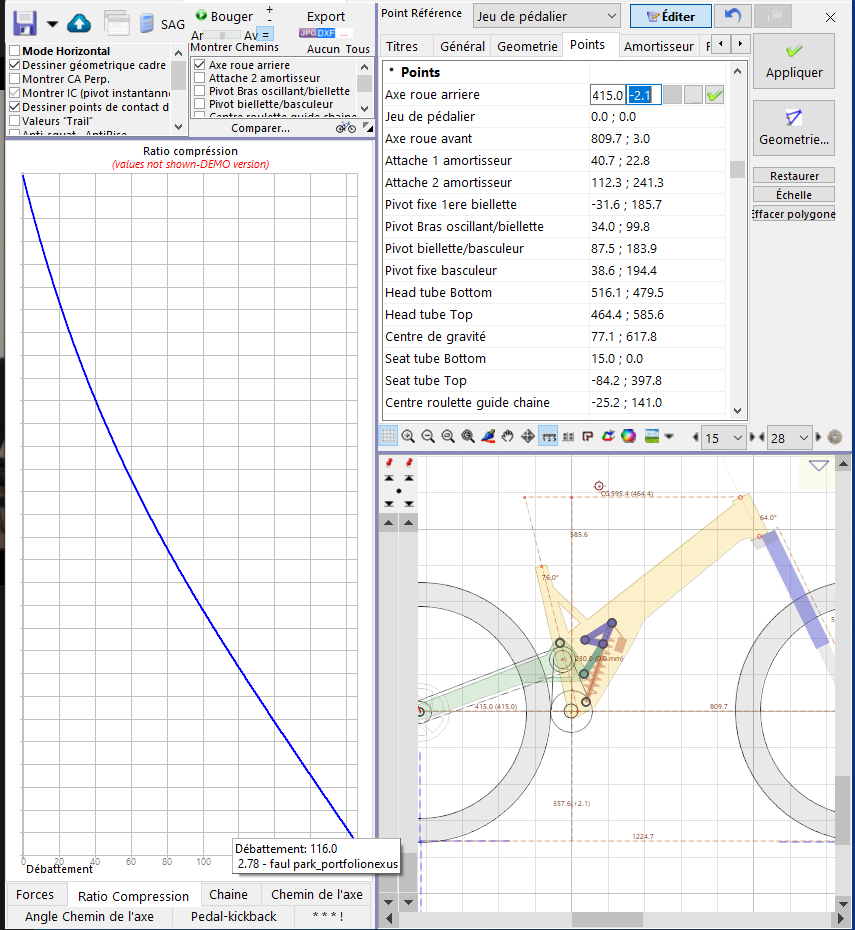
Task: Click the Comparer... button
Action: point(260,128)
